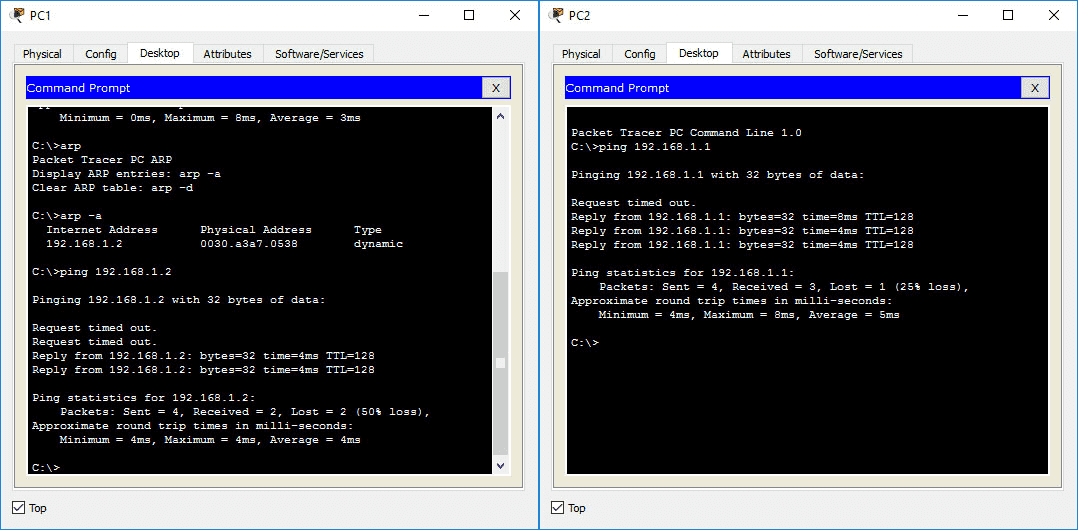Select the Attributes tab in PC1
This screenshot has width=1078, height=530.
tap(227, 54)
